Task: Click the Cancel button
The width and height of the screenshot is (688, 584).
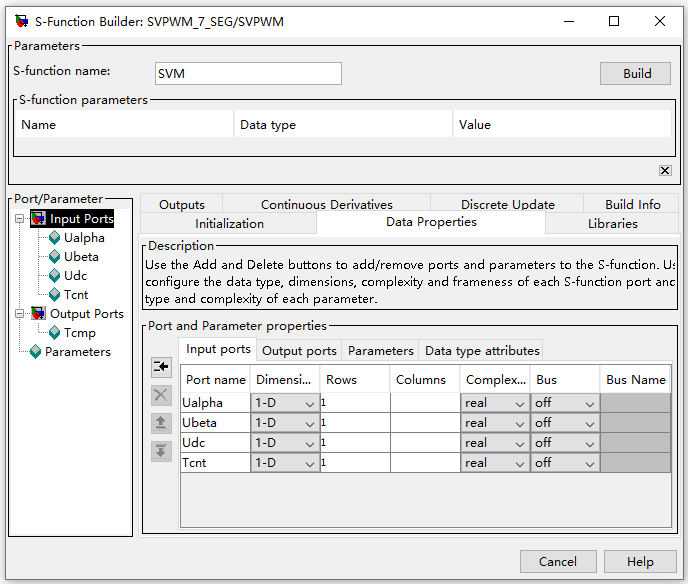Action: click(558, 562)
